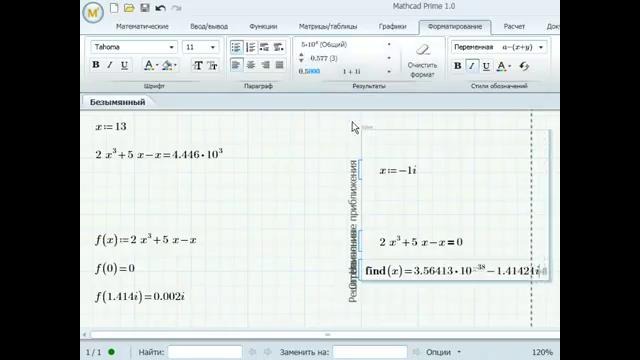The image size is (640, 360).
Task: Apply the highlight fill color
Action: pos(167,65)
